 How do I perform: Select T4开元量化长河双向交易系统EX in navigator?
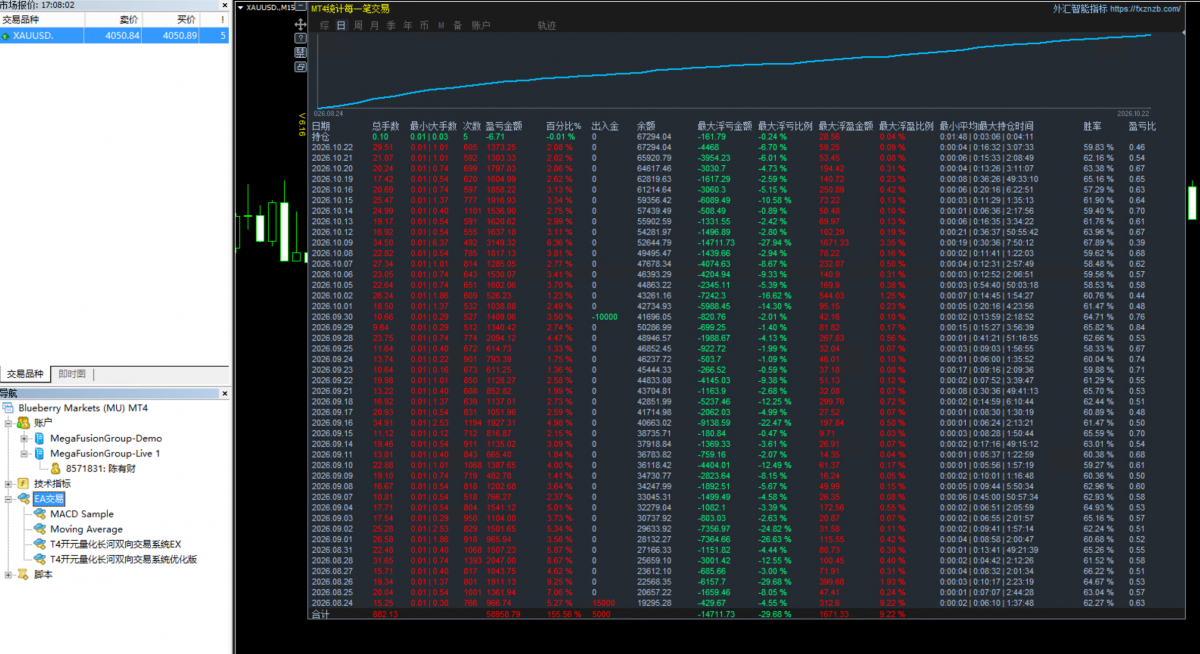115,544
